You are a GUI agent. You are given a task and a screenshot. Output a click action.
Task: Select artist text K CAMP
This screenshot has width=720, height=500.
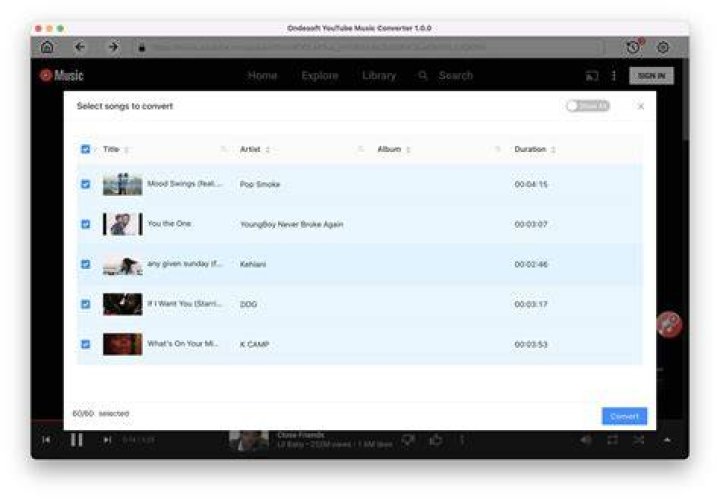[x=254, y=344]
